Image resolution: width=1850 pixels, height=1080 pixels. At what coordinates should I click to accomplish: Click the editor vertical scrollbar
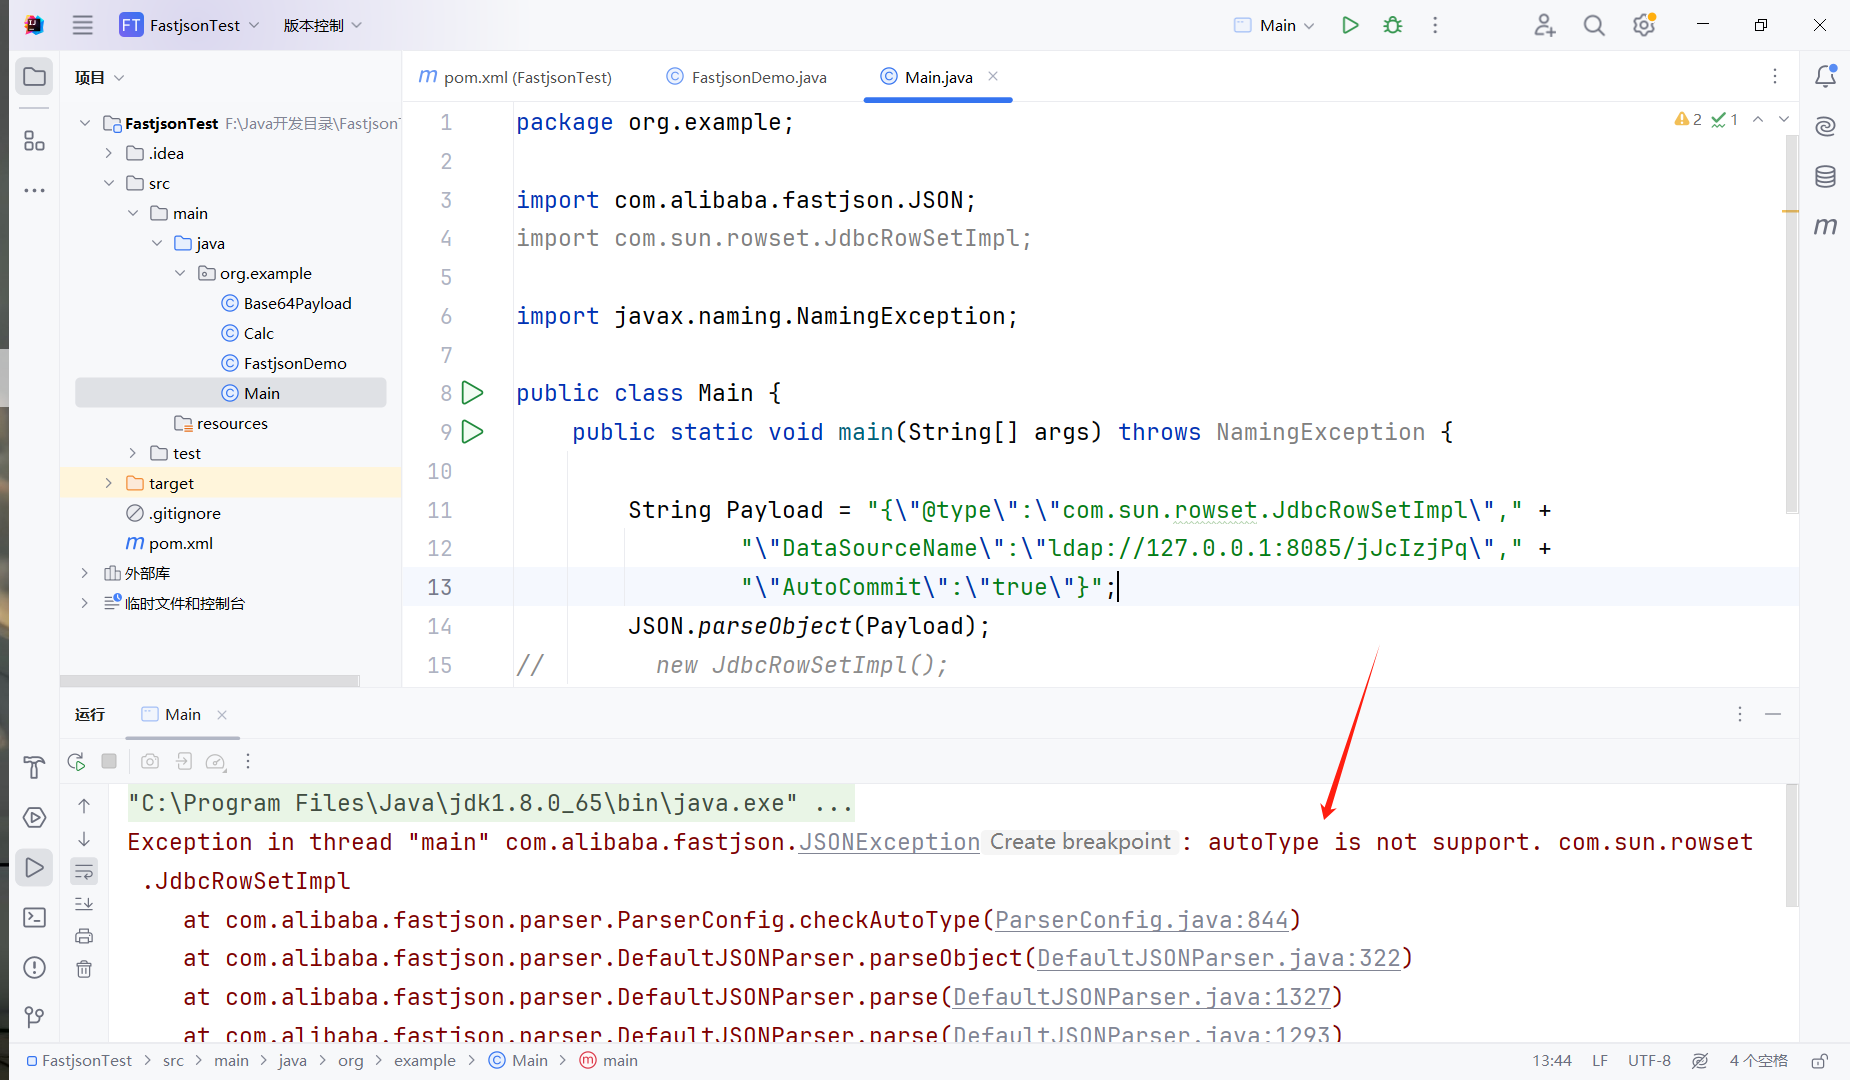point(1791,325)
